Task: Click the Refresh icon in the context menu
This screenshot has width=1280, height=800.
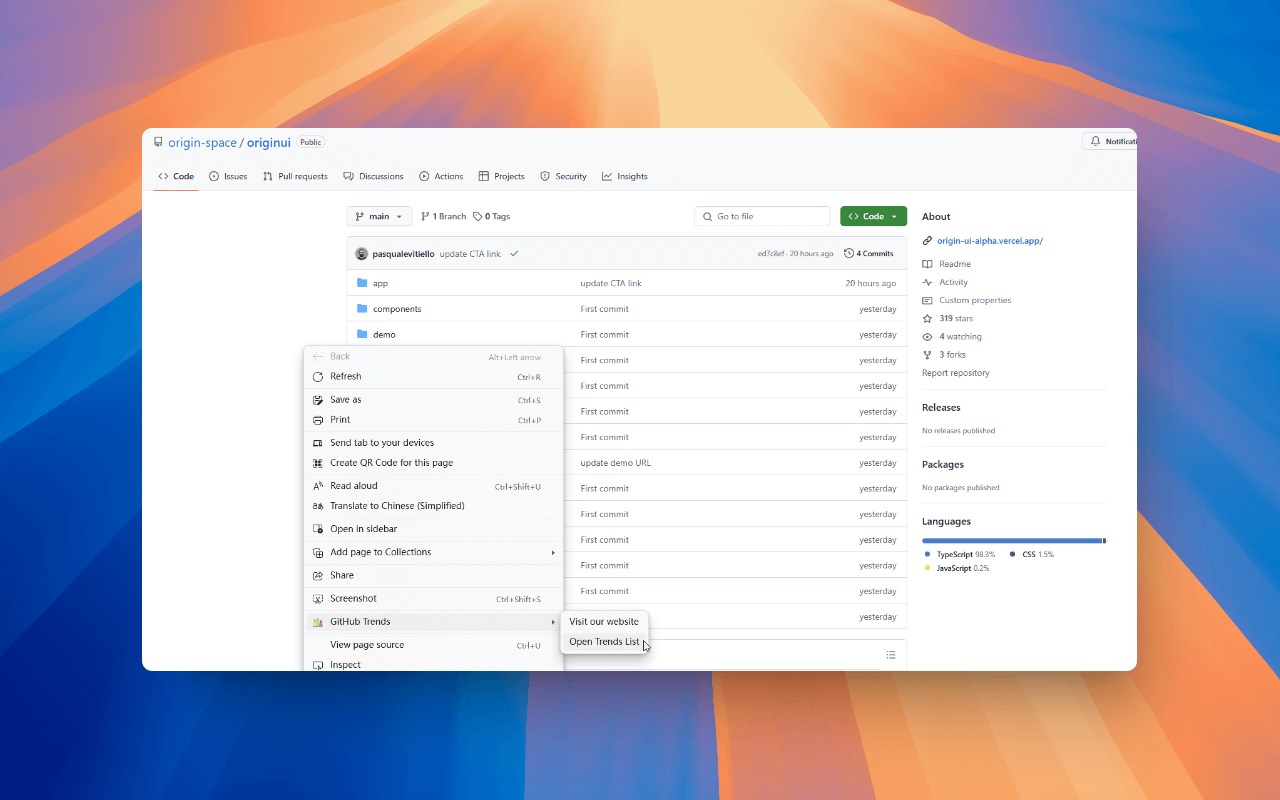Action: pos(318,377)
